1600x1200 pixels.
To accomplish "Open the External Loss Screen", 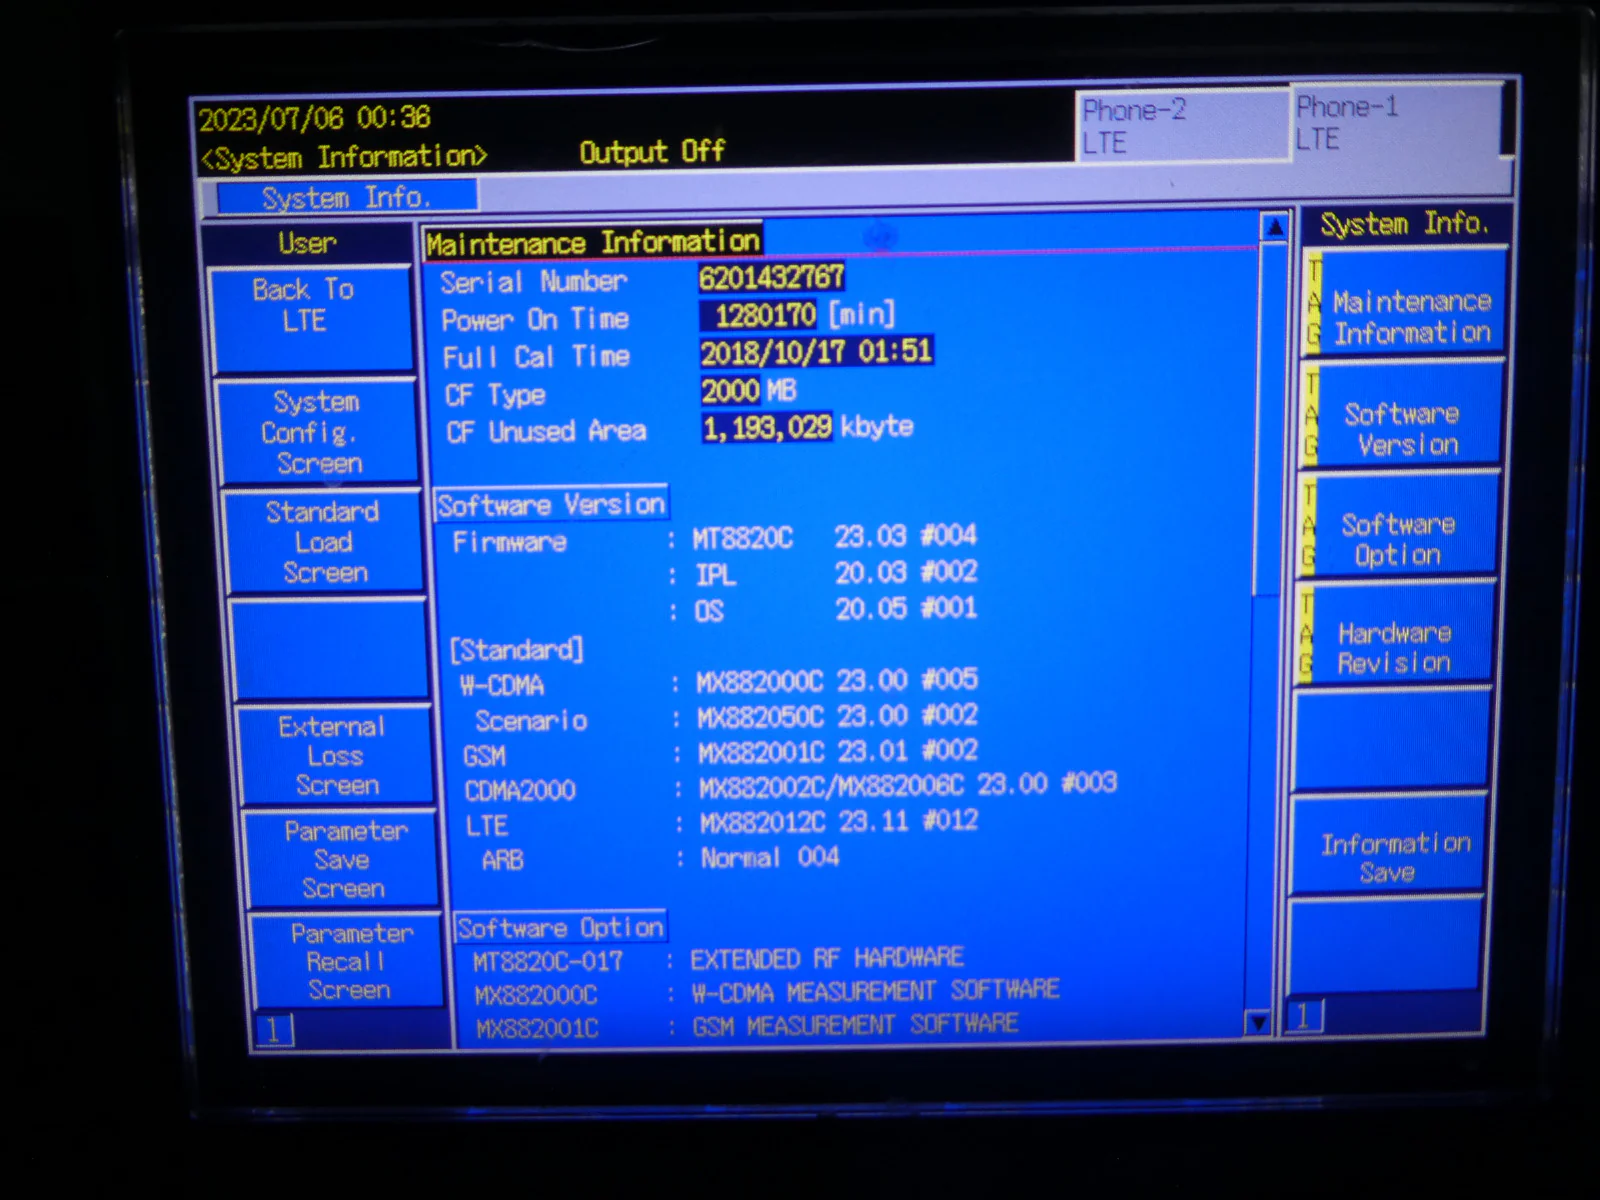I will 334,755.
